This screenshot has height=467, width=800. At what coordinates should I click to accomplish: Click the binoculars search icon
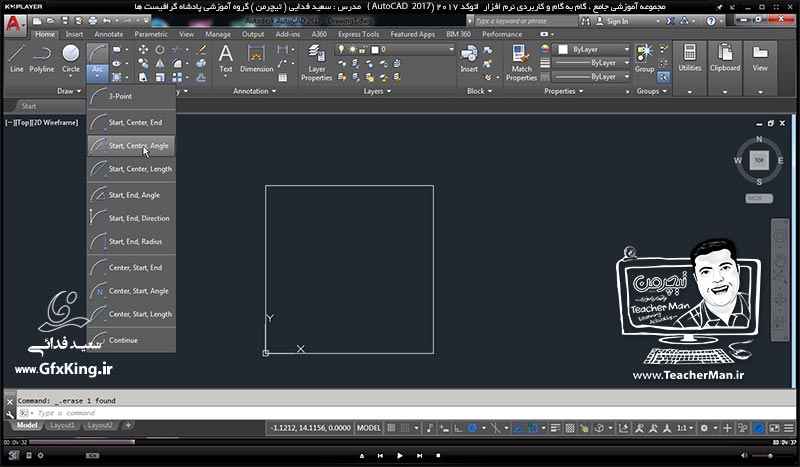[x=585, y=21]
